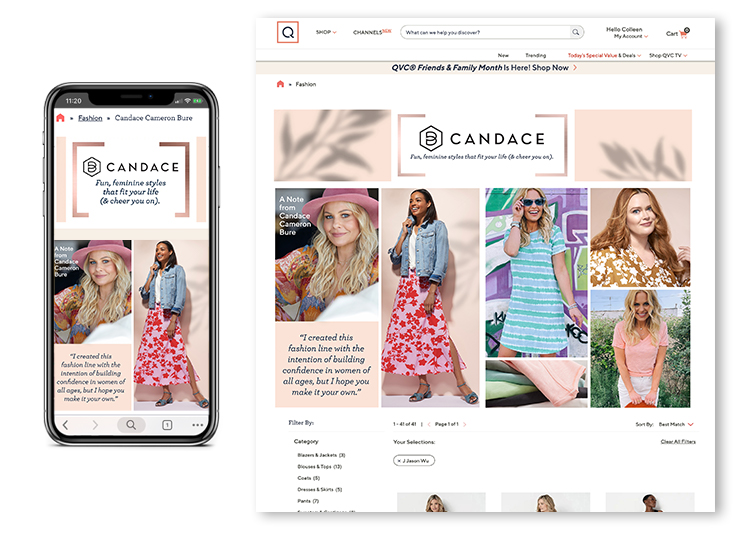This screenshot has width=747, height=533.
Task: Click the CANDACE brand logo banner on desktop
Action: pyautogui.click(x=482, y=145)
